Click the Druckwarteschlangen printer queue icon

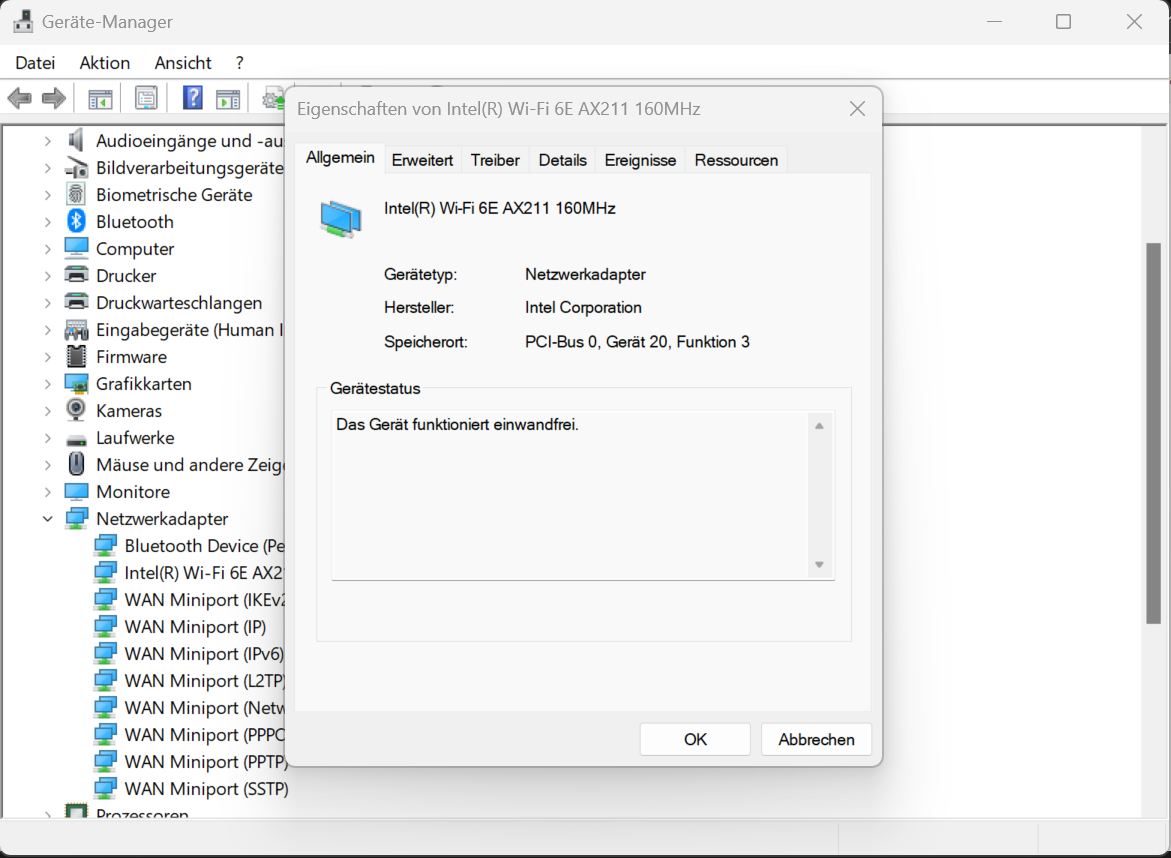click(76, 302)
